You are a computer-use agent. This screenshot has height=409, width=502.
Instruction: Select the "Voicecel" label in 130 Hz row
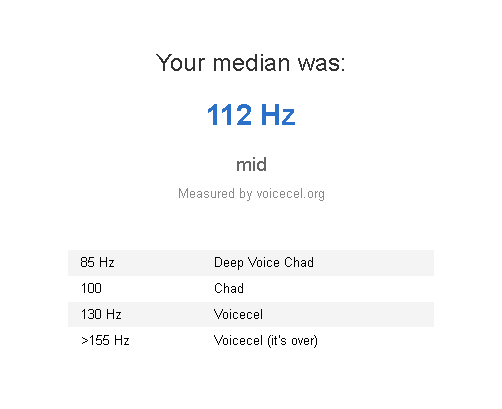[x=238, y=314]
